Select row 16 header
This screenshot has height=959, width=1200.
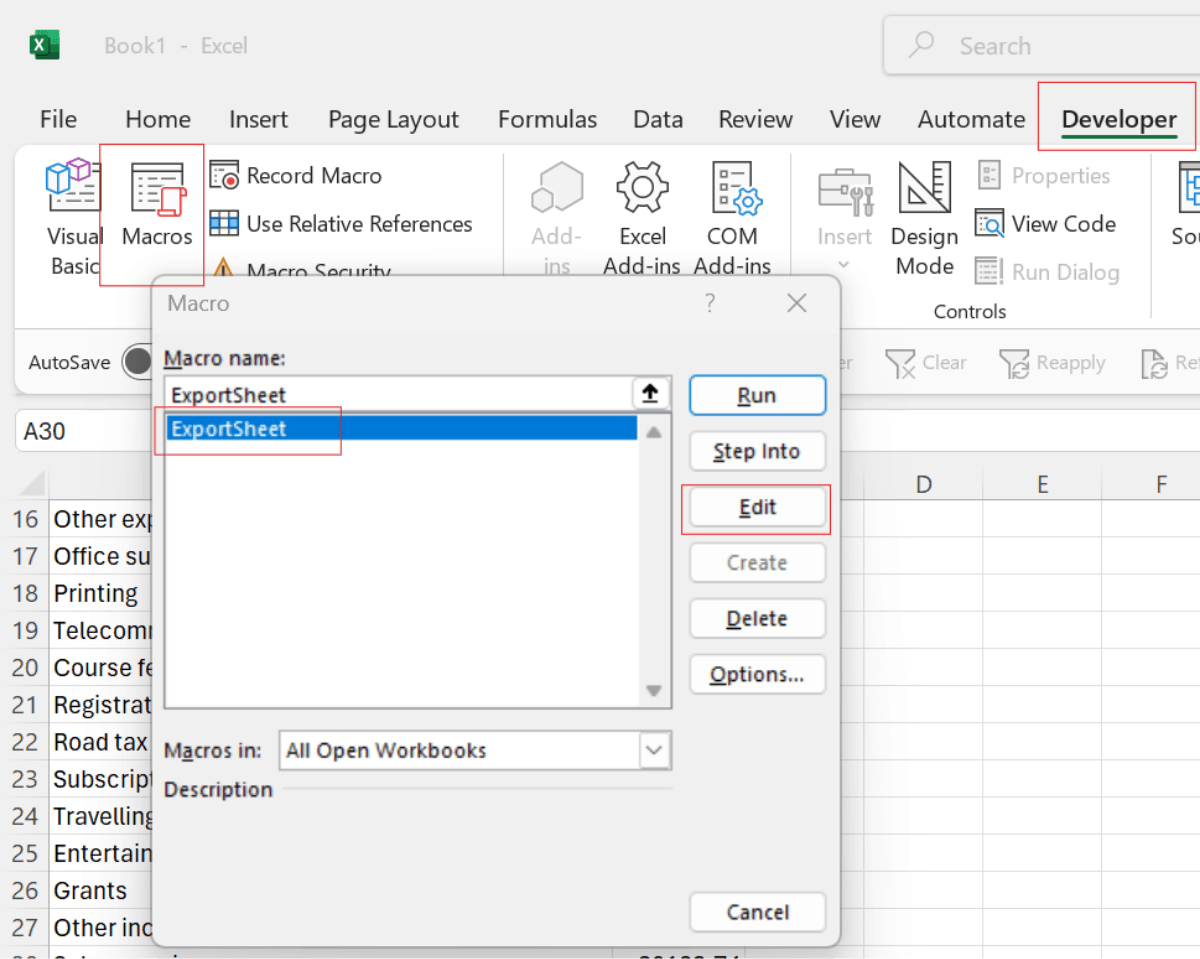(25, 519)
